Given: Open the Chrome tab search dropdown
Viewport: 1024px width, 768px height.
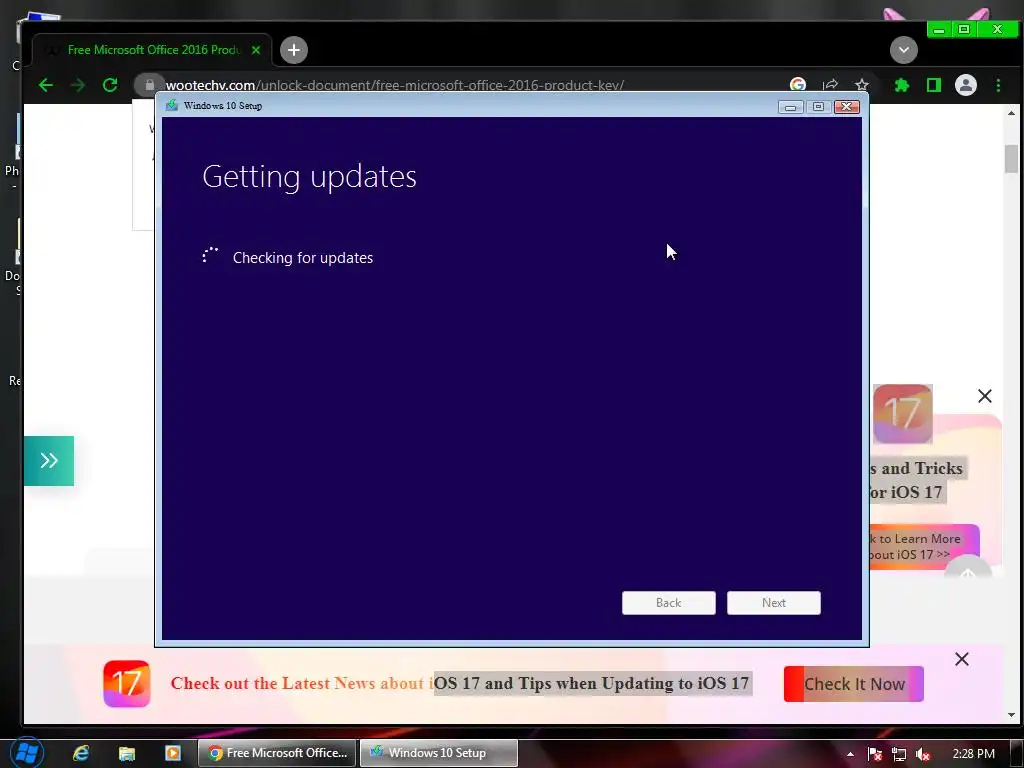Looking at the screenshot, I should [904, 50].
